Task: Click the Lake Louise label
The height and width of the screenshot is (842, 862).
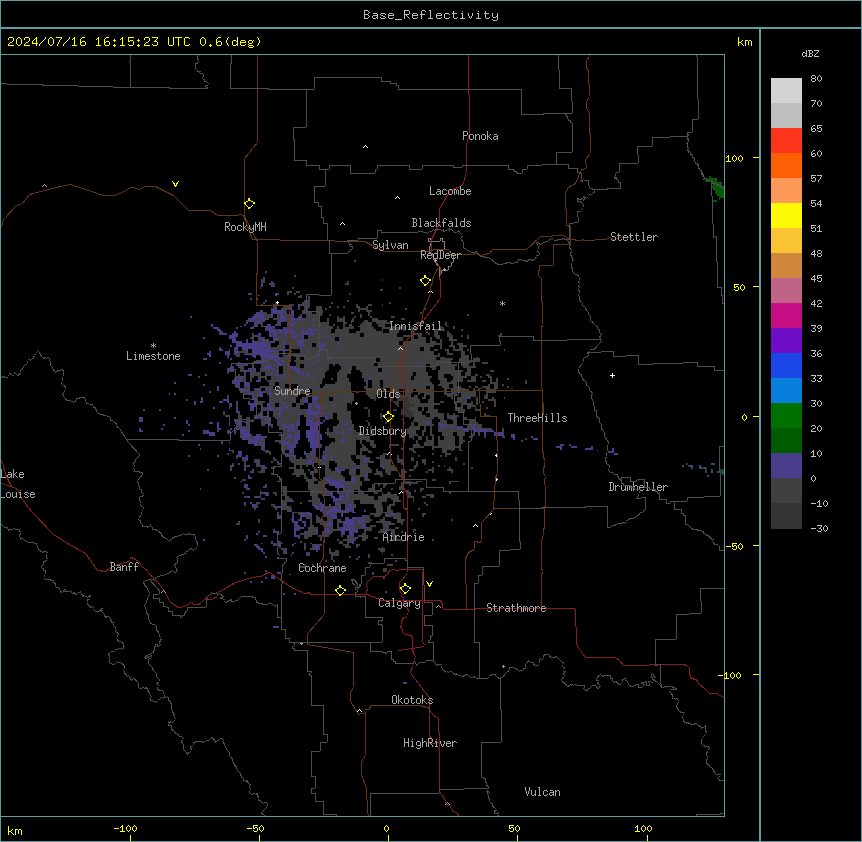Action: 18,484
